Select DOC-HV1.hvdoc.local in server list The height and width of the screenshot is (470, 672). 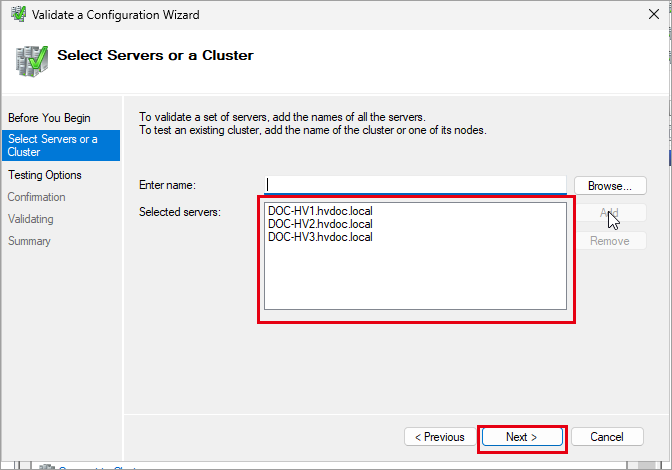tap(320, 211)
